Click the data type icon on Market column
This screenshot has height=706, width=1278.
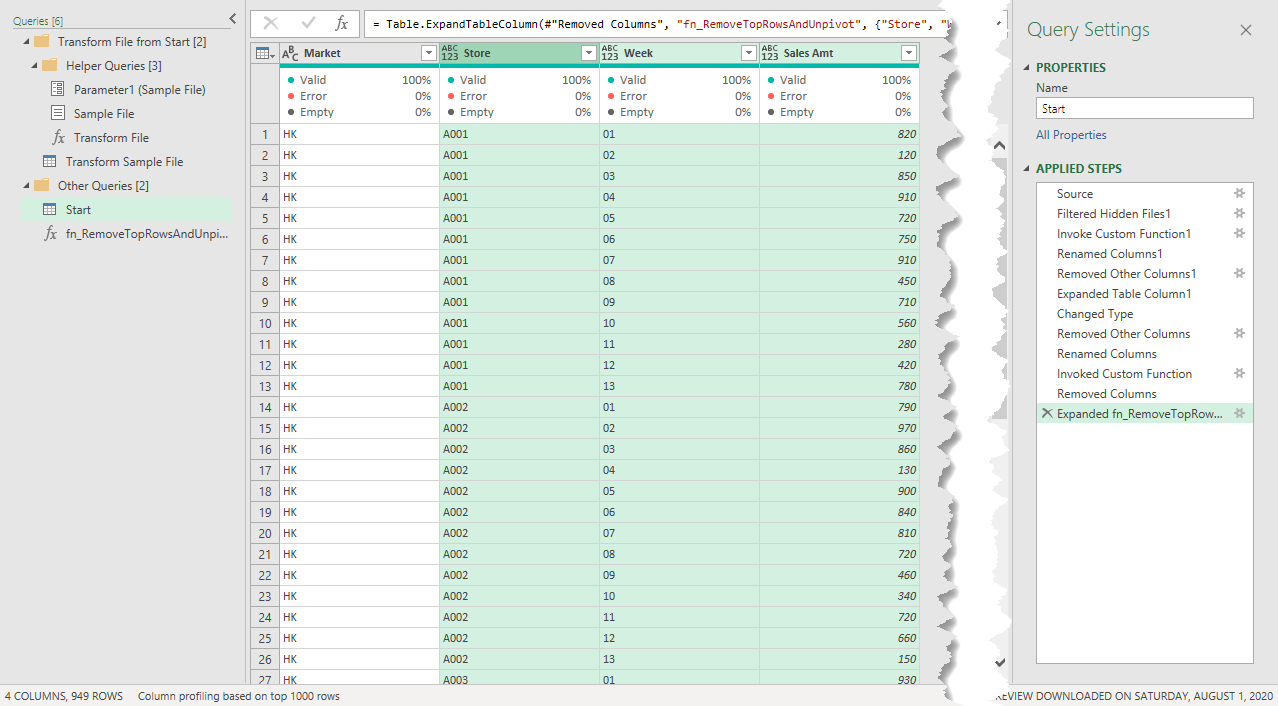click(290, 54)
